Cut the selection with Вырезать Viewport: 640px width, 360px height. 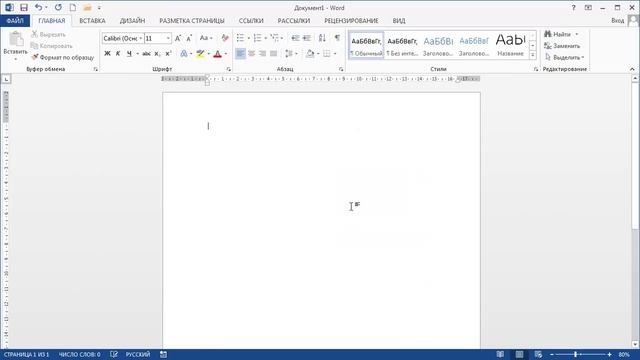[x=49, y=35]
